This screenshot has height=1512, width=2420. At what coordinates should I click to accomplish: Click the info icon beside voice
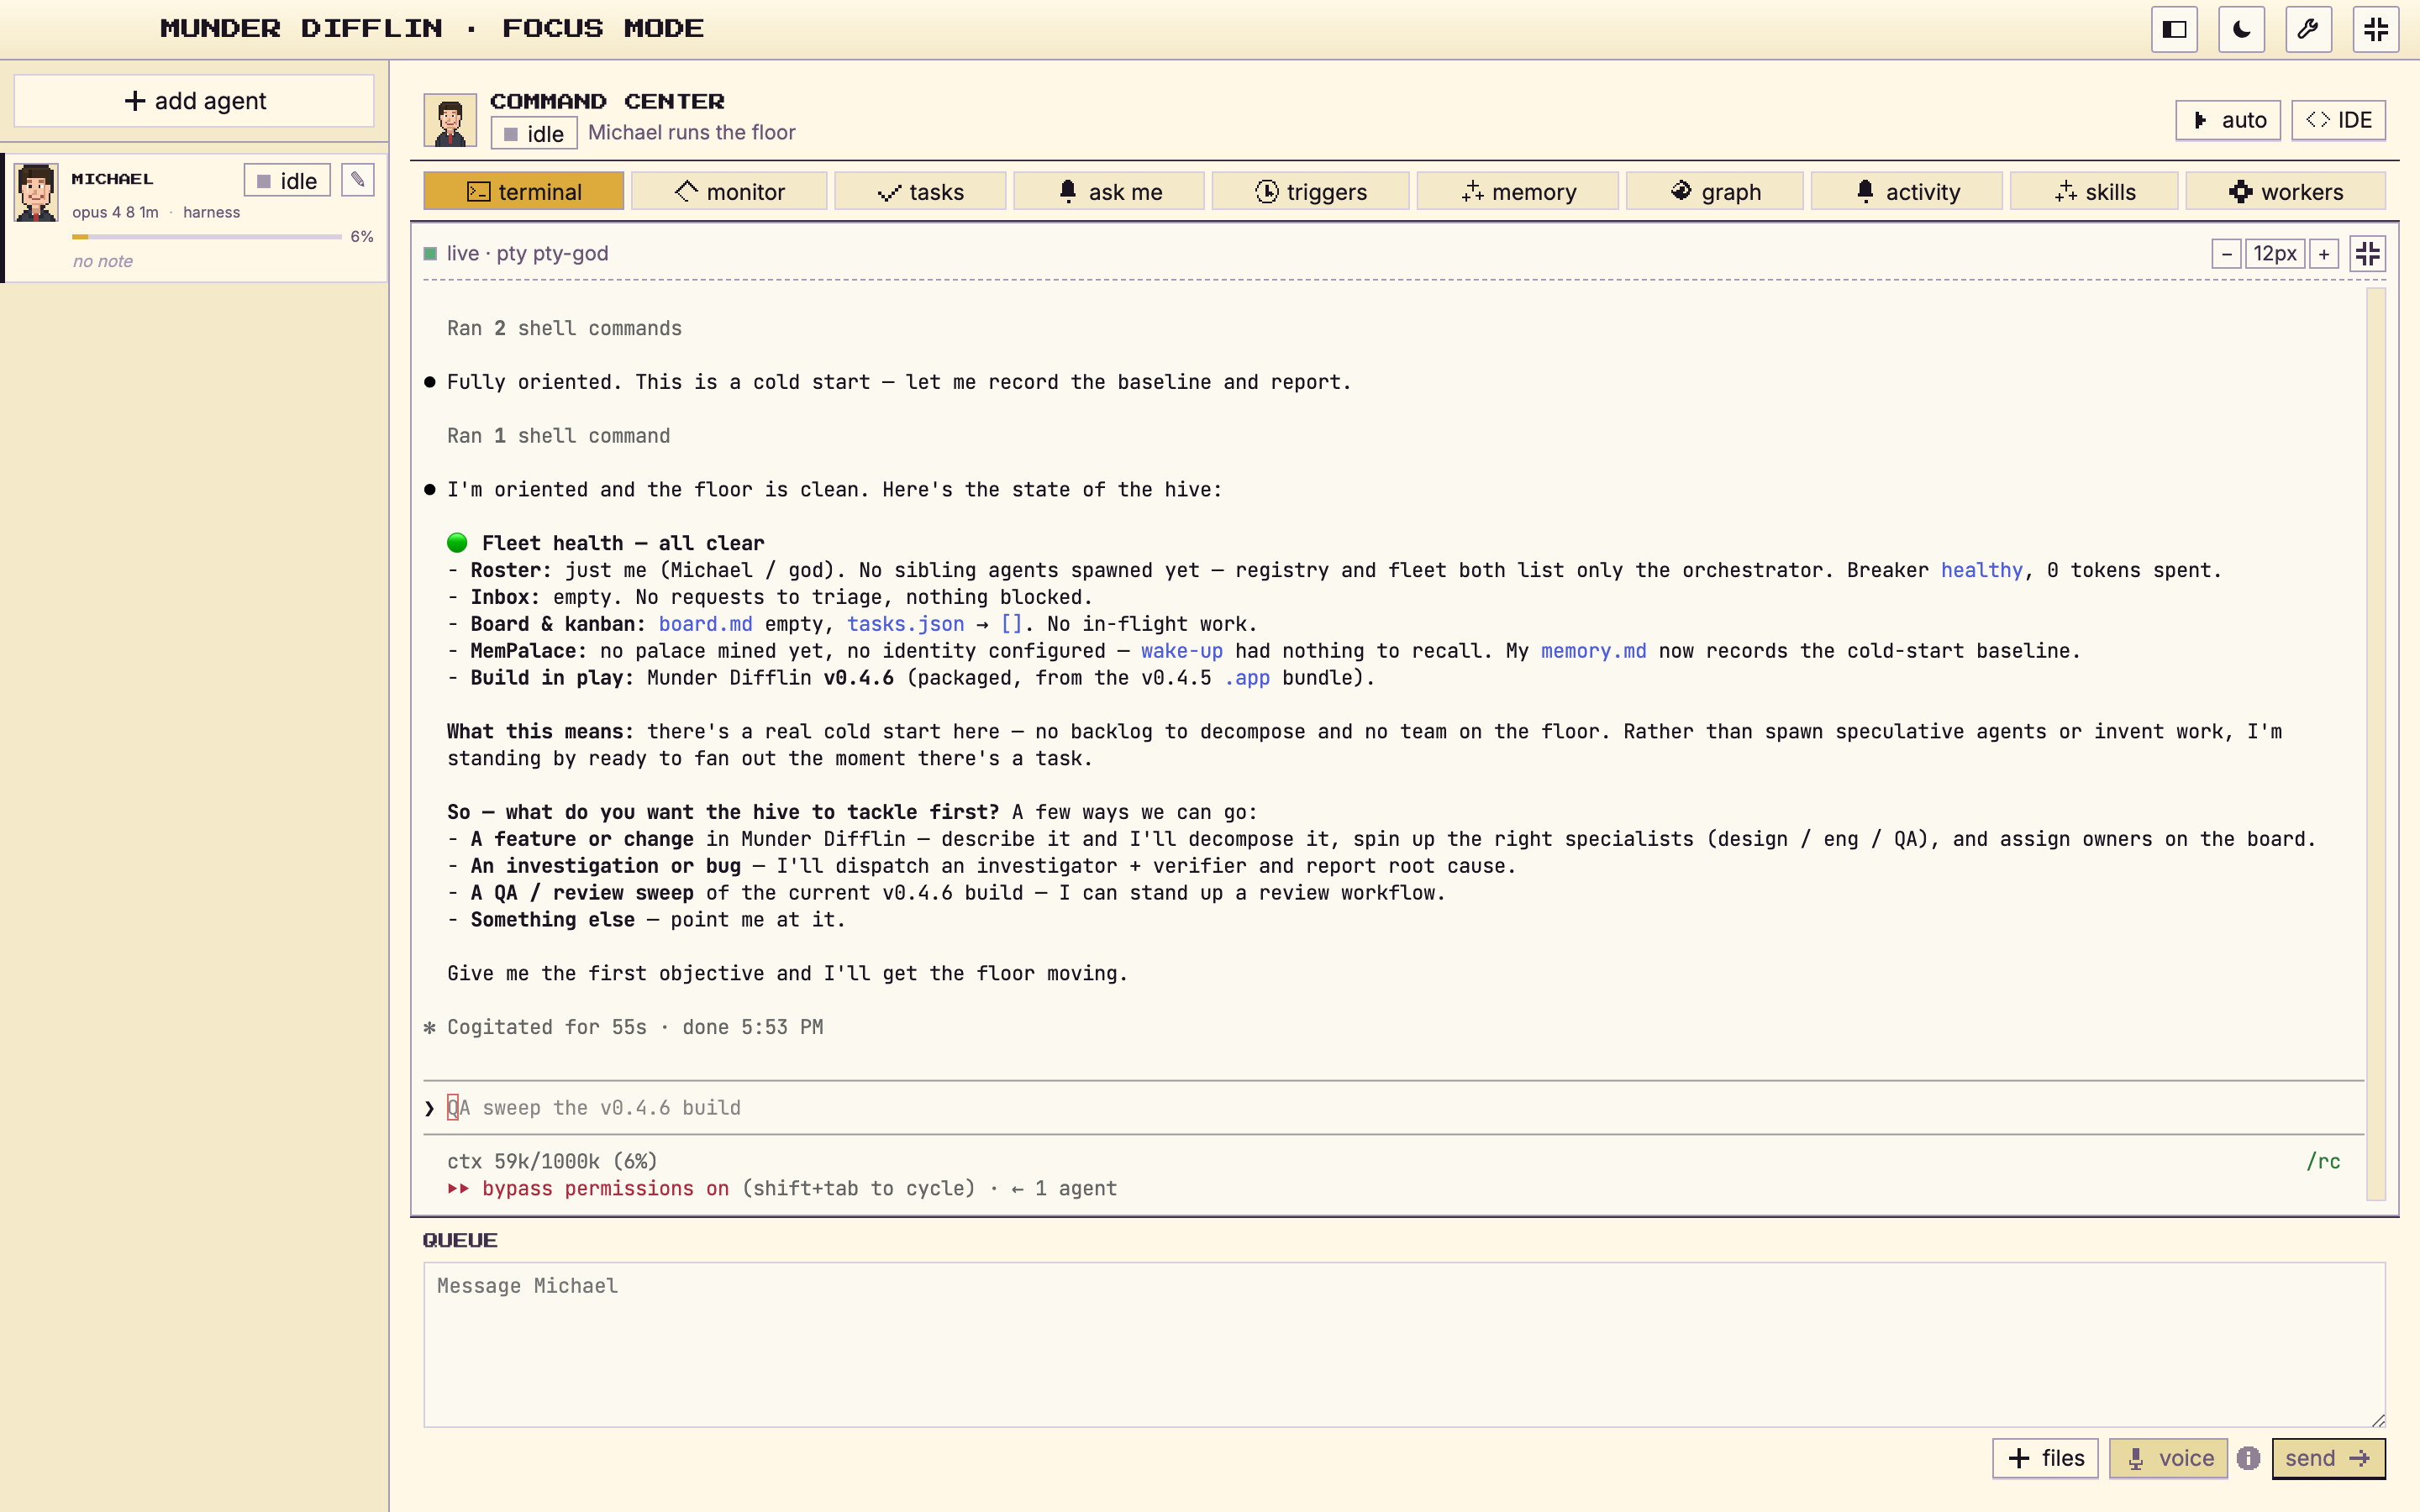[2249, 1458]
